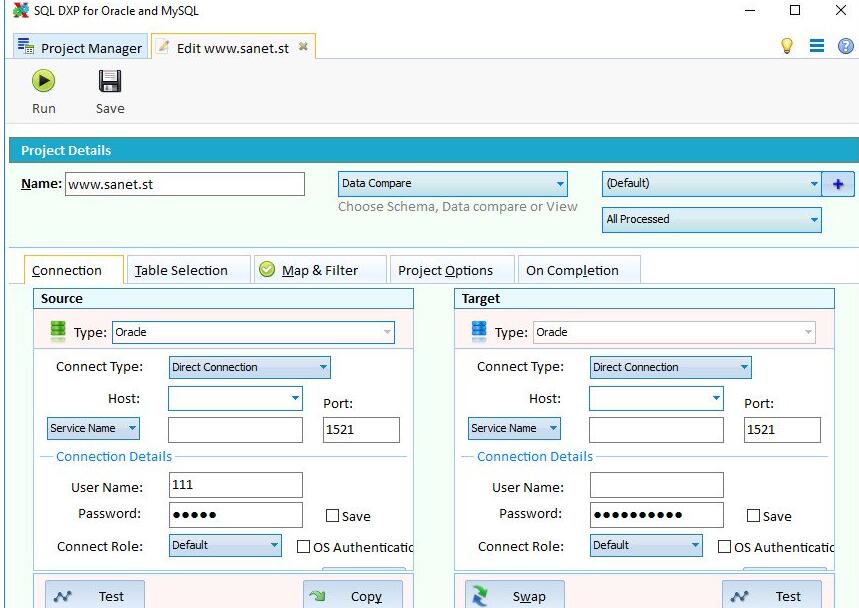Click Target Password field

[656, 515]
